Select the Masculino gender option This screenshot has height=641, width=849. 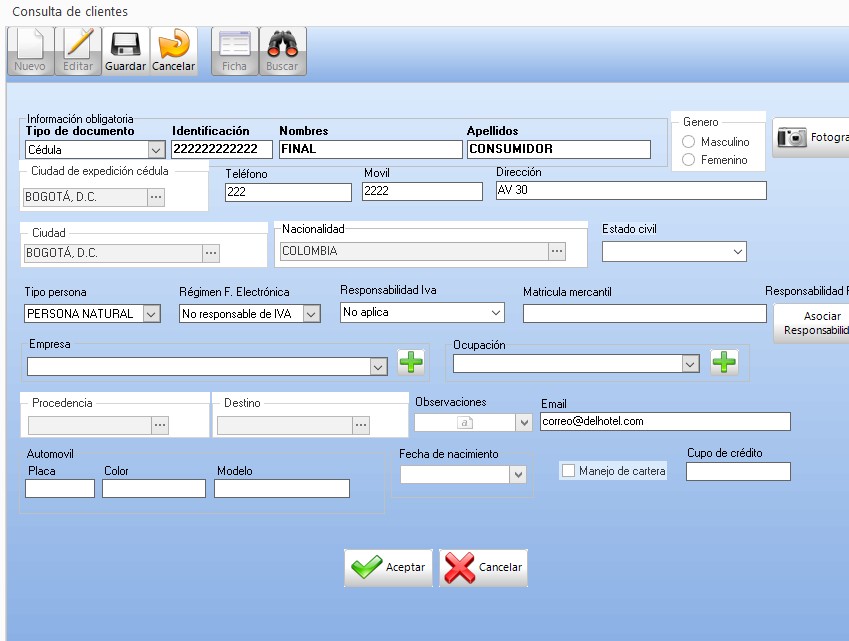click(x=689, y=142)
